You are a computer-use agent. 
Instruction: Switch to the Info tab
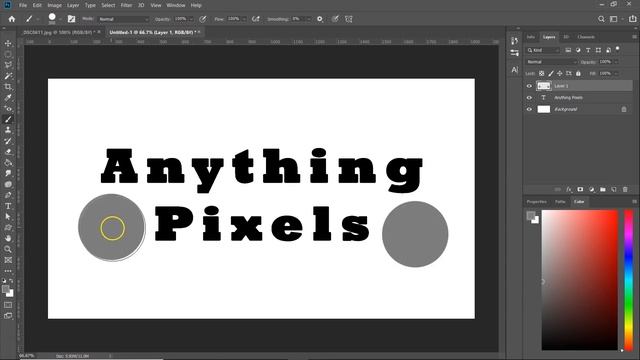pos(531,37)
